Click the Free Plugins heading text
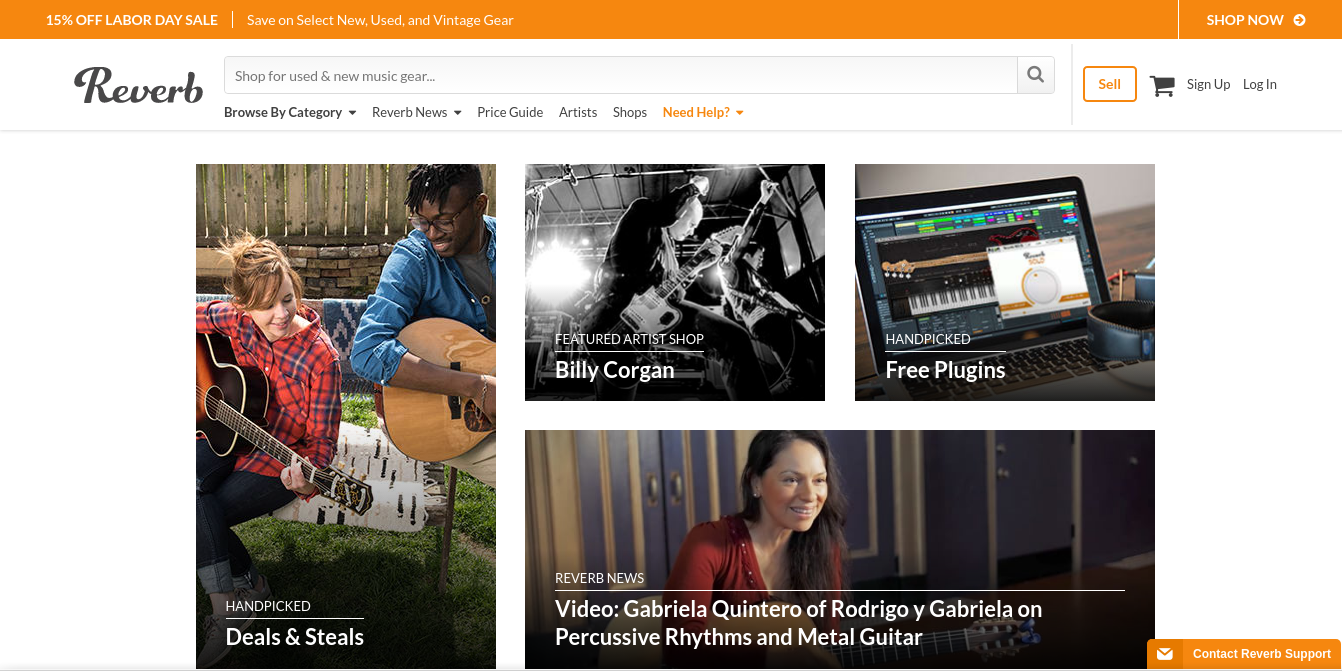 pos(945,370)
